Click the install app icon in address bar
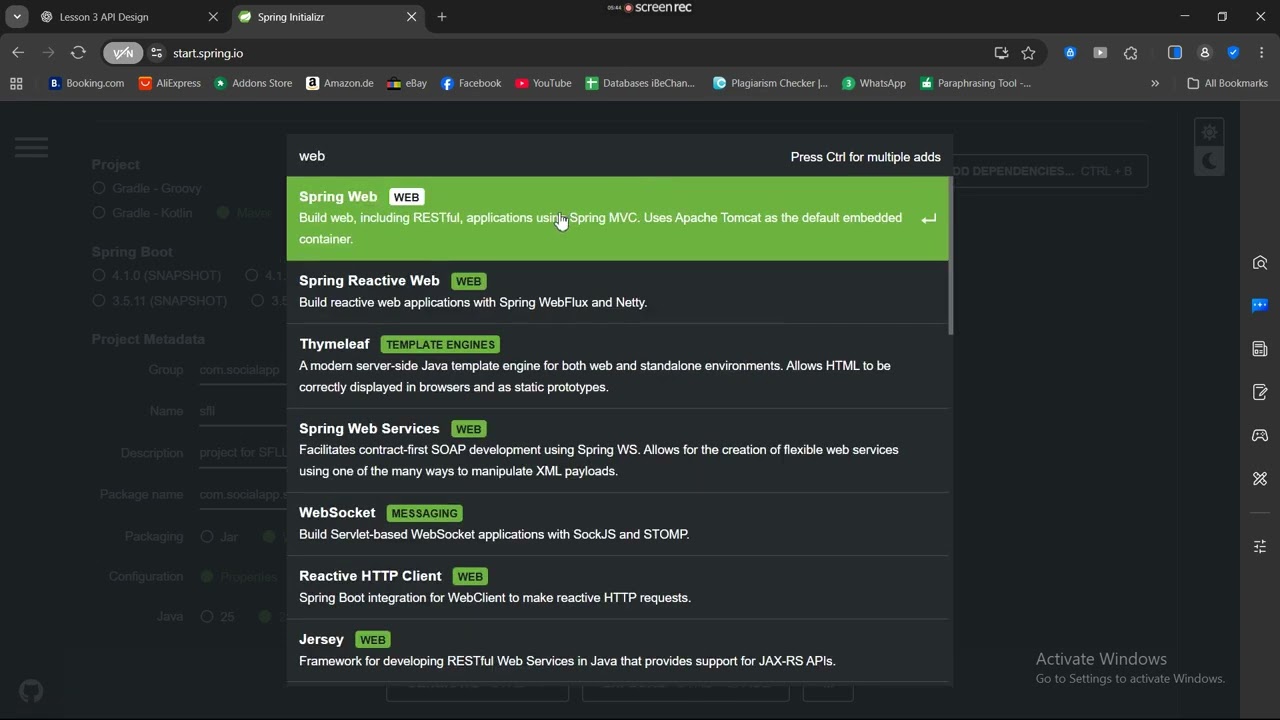This screenshot has width=1280, height=720. (x=1001, y=53)
